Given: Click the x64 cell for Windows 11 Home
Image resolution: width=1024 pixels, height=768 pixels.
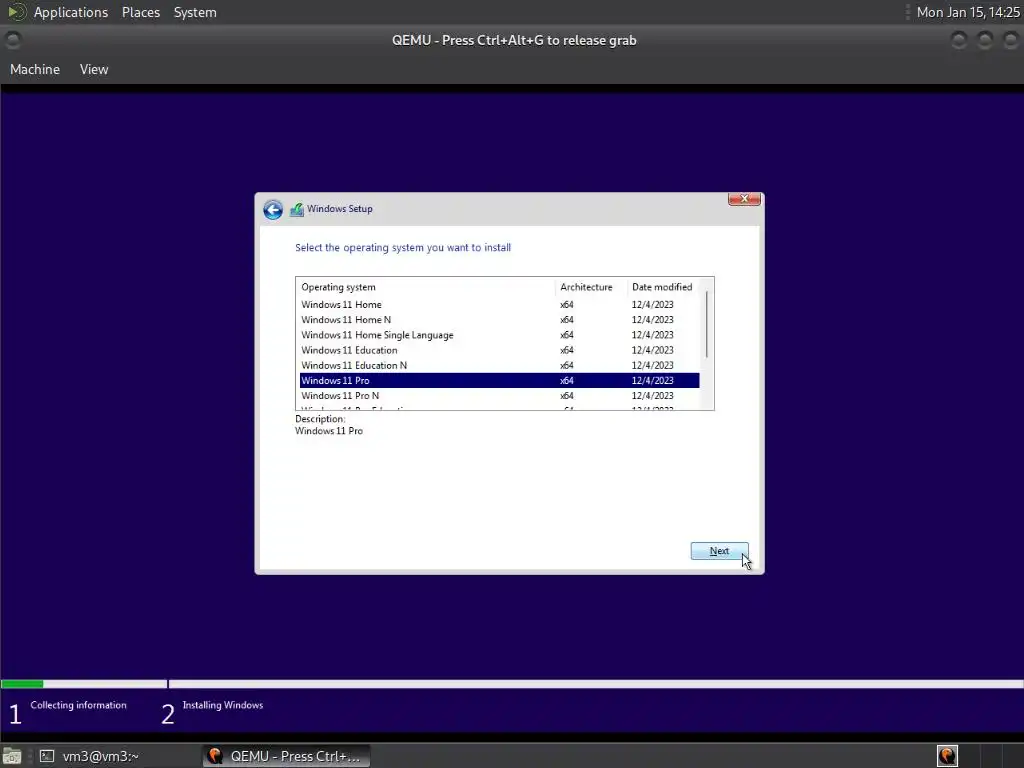Looking at the screenshot, I should tap(567, 304).
